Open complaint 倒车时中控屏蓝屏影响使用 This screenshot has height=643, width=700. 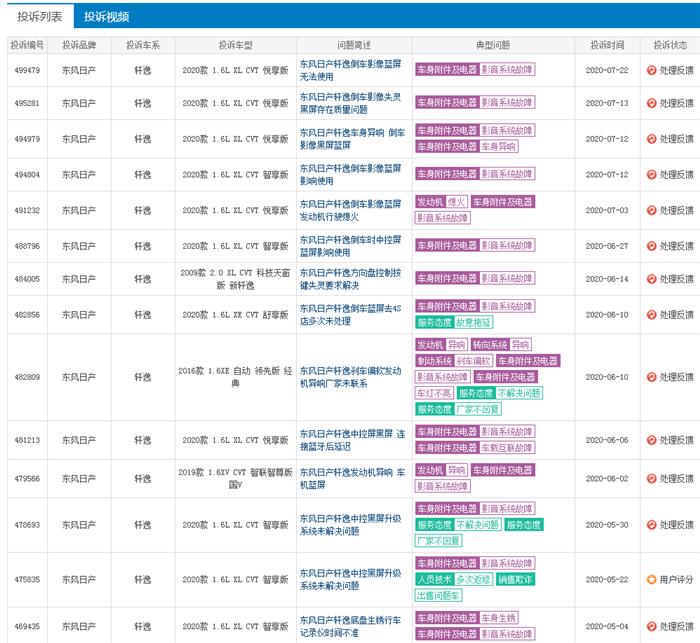tap(350, 246)
